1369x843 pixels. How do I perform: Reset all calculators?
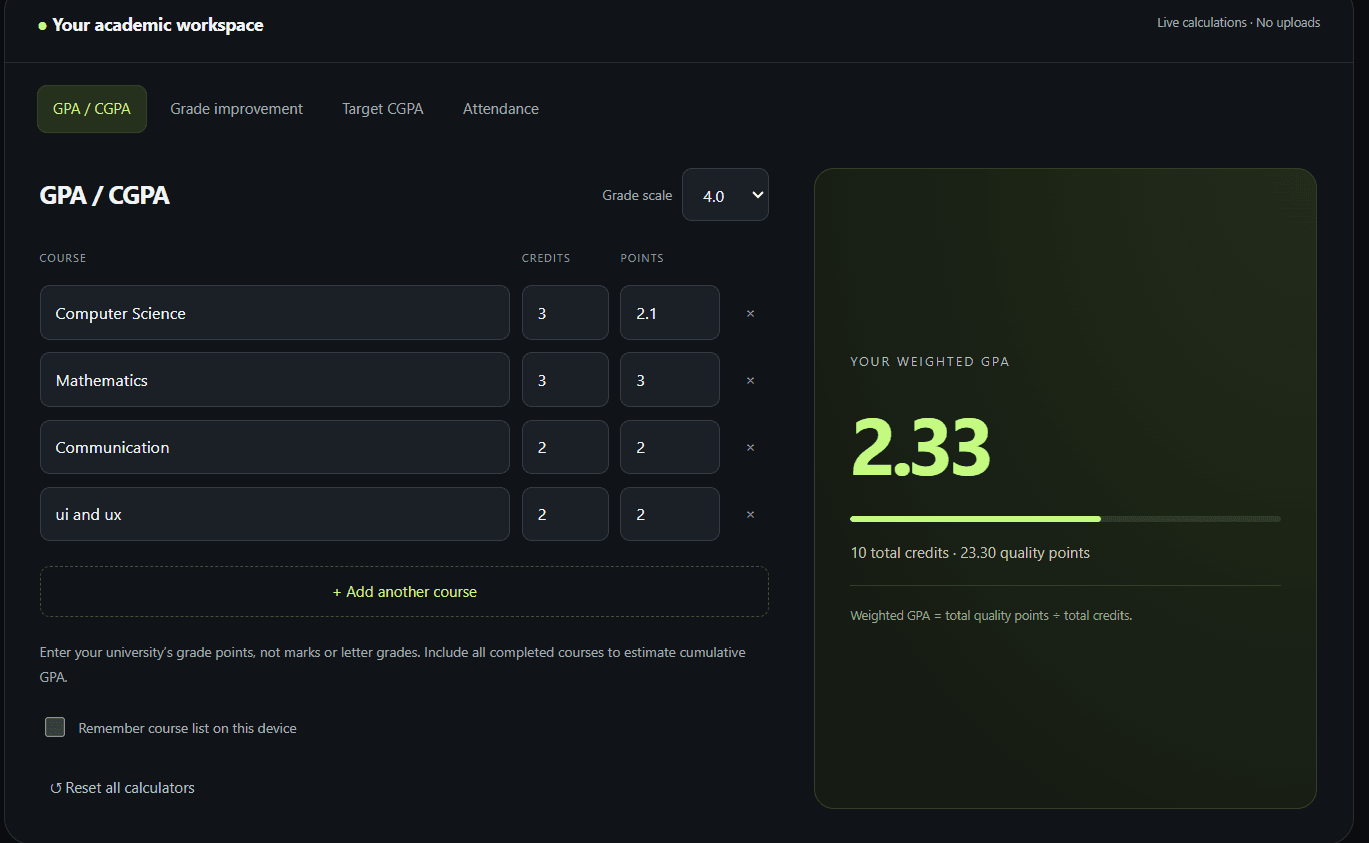click(122, 788)
